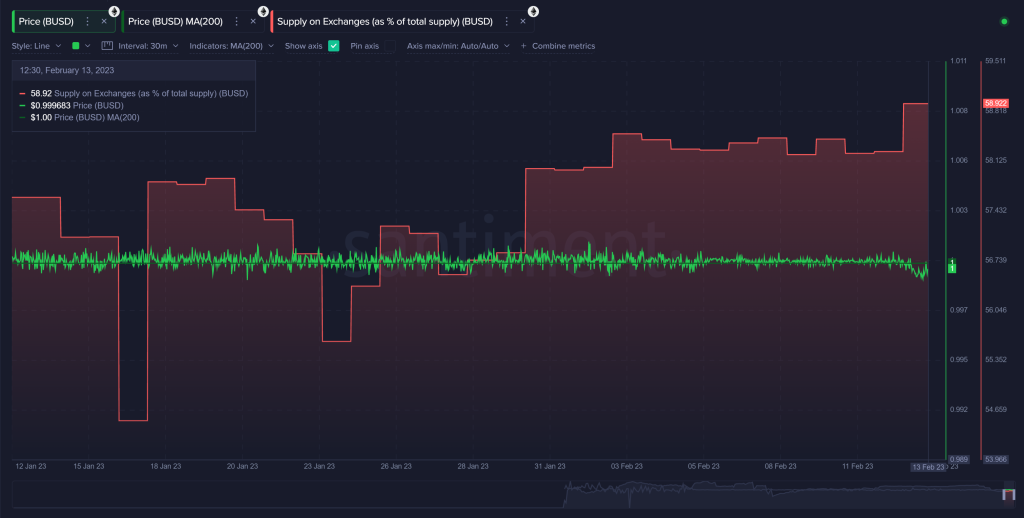Click the 12 Jan 23 date label
Screen dimensions: 1024x518
[x=31, y=466]
